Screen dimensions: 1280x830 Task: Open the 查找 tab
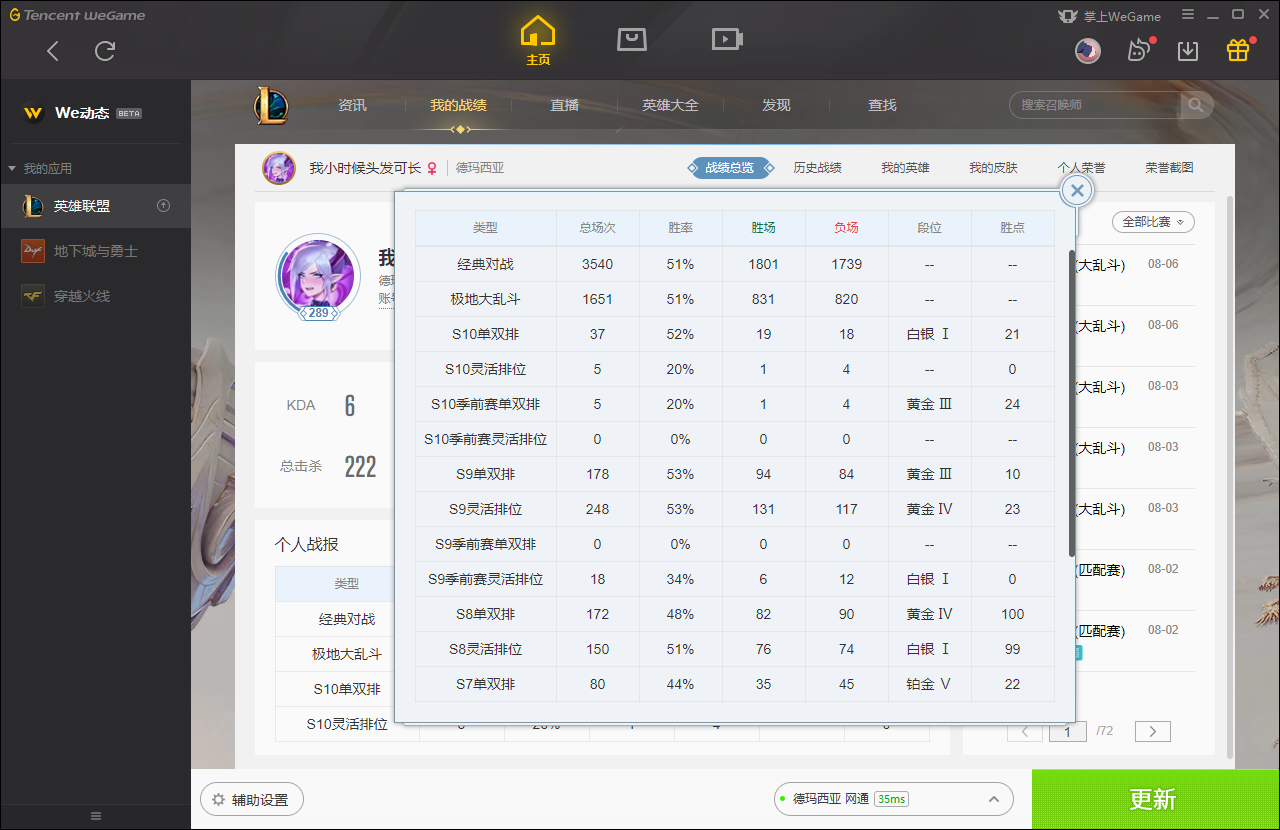882,105
